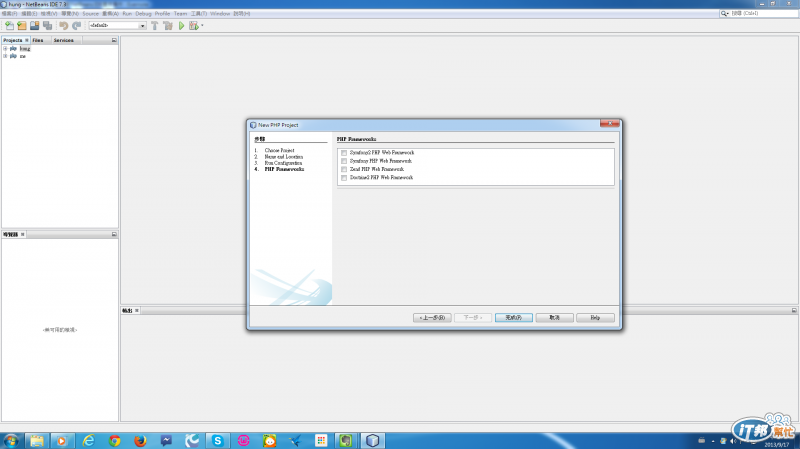Click the Build Project hammer icon
The height and width of the screenshot is (449, 800).
click(x=155, y=26)
